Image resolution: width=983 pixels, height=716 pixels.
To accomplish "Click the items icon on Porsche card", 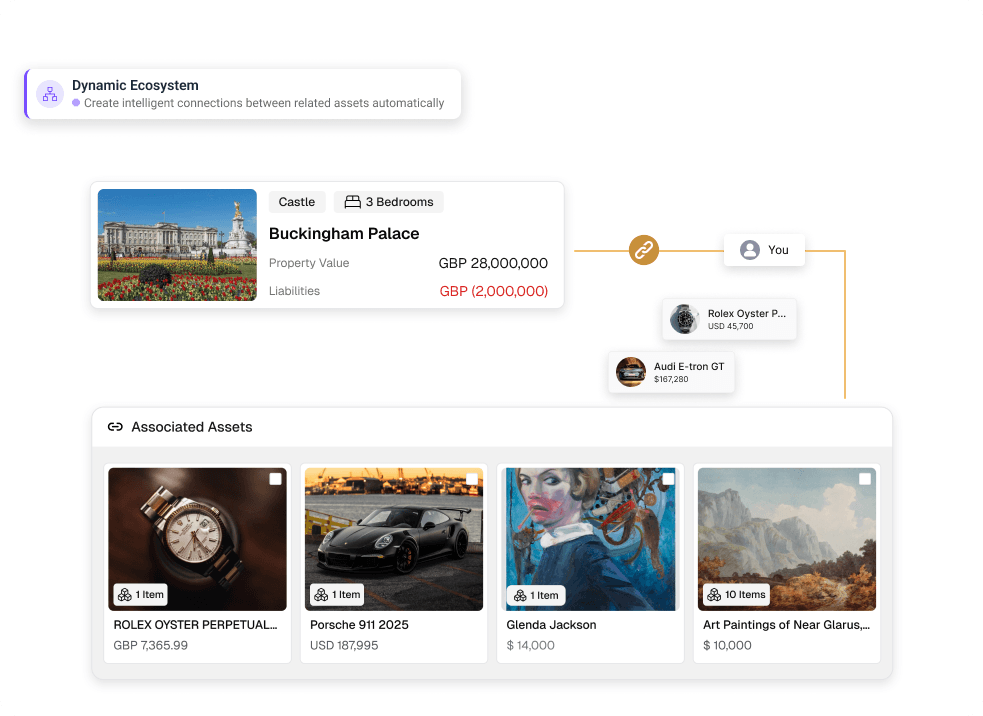I will coord(321,595).
